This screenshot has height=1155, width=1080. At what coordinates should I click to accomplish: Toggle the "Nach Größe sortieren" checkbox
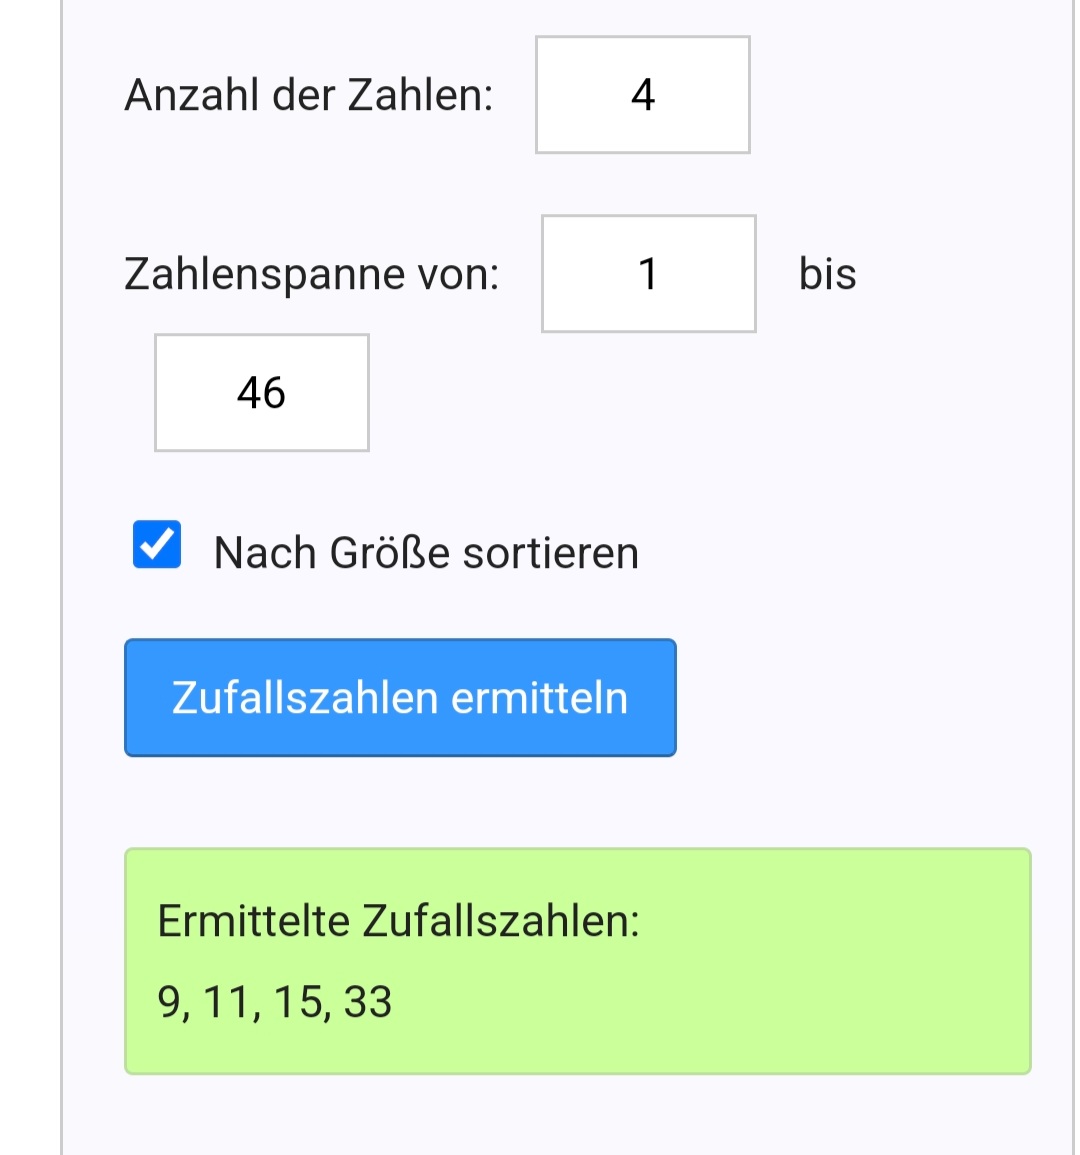click(157, 545)
